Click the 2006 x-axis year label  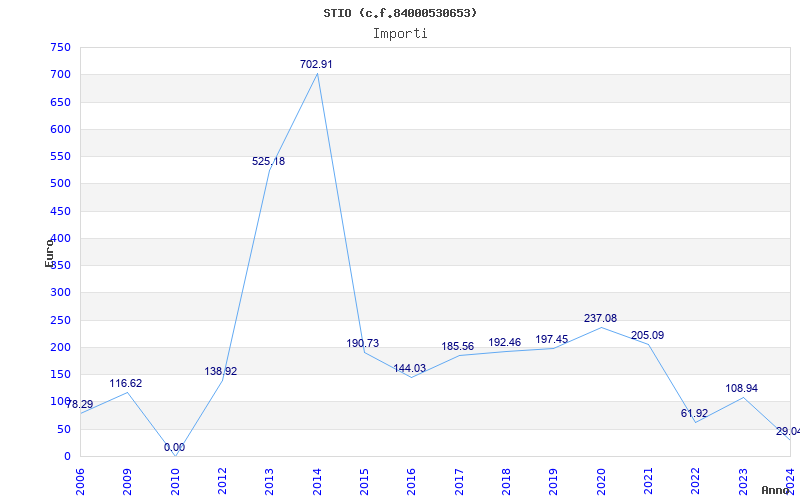click(80, 482)
